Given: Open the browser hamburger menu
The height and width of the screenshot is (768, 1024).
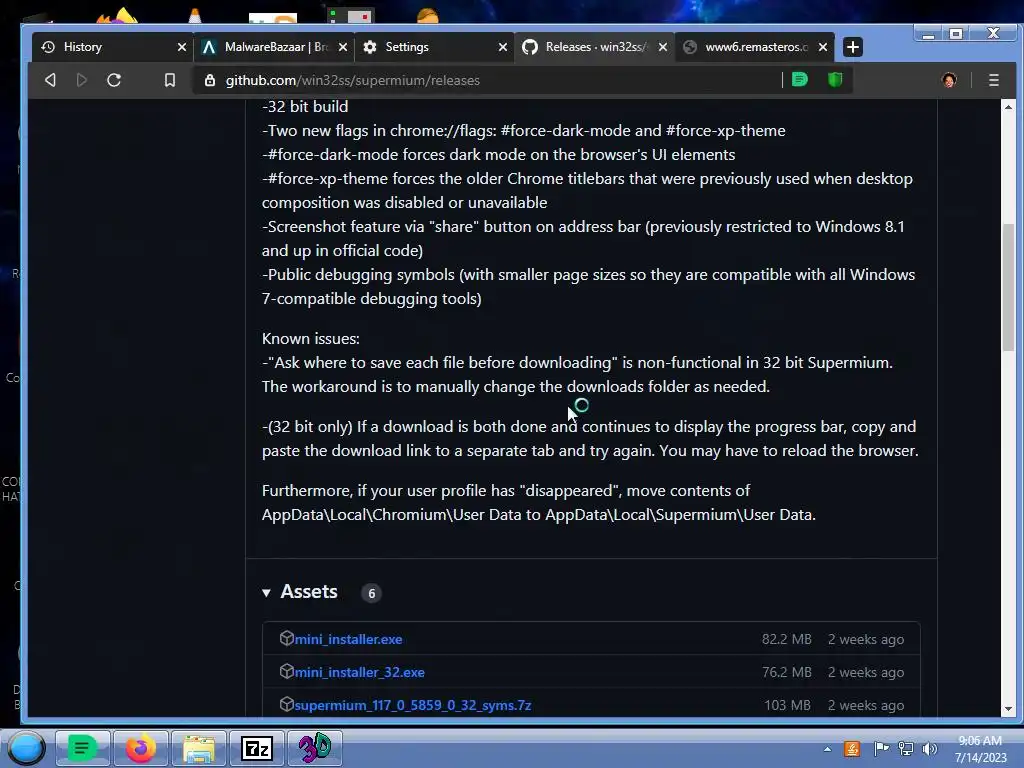Looking at the screenshot, I should (994, 80).
